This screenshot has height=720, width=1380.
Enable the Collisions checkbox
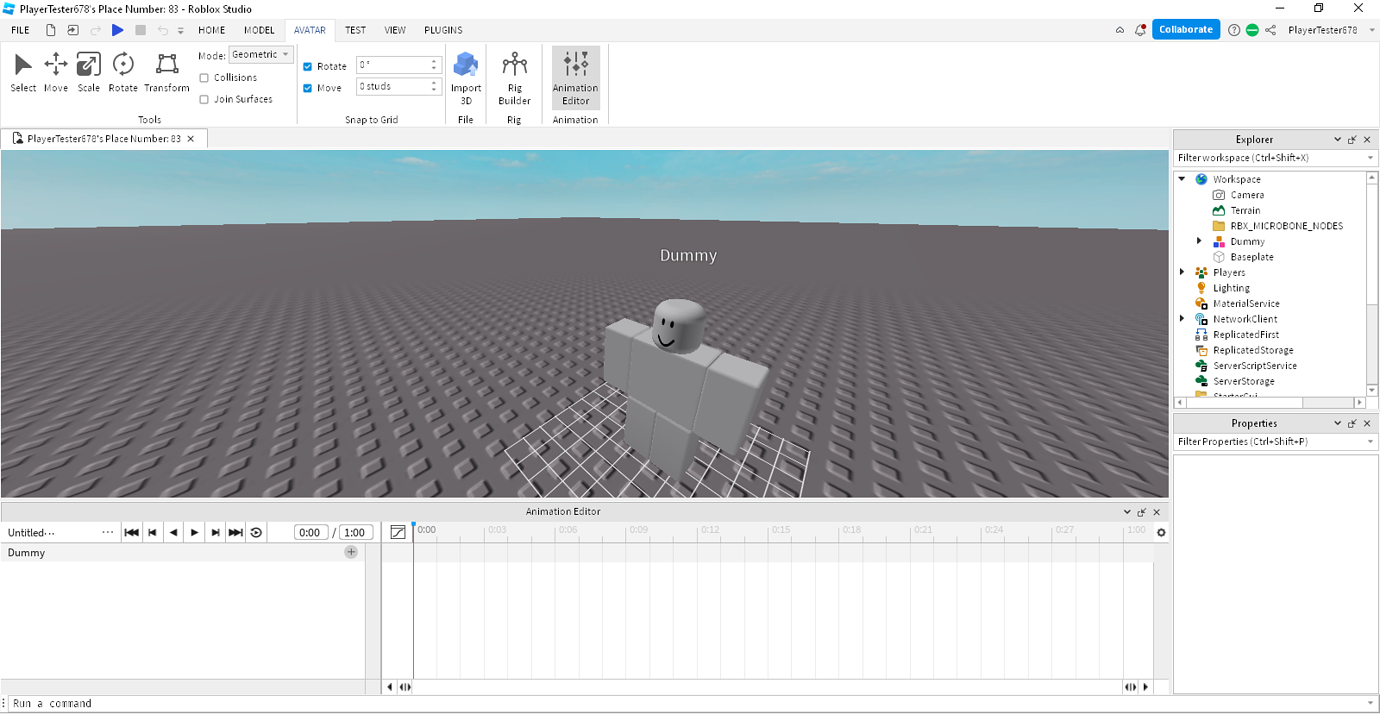pos(204,77)
